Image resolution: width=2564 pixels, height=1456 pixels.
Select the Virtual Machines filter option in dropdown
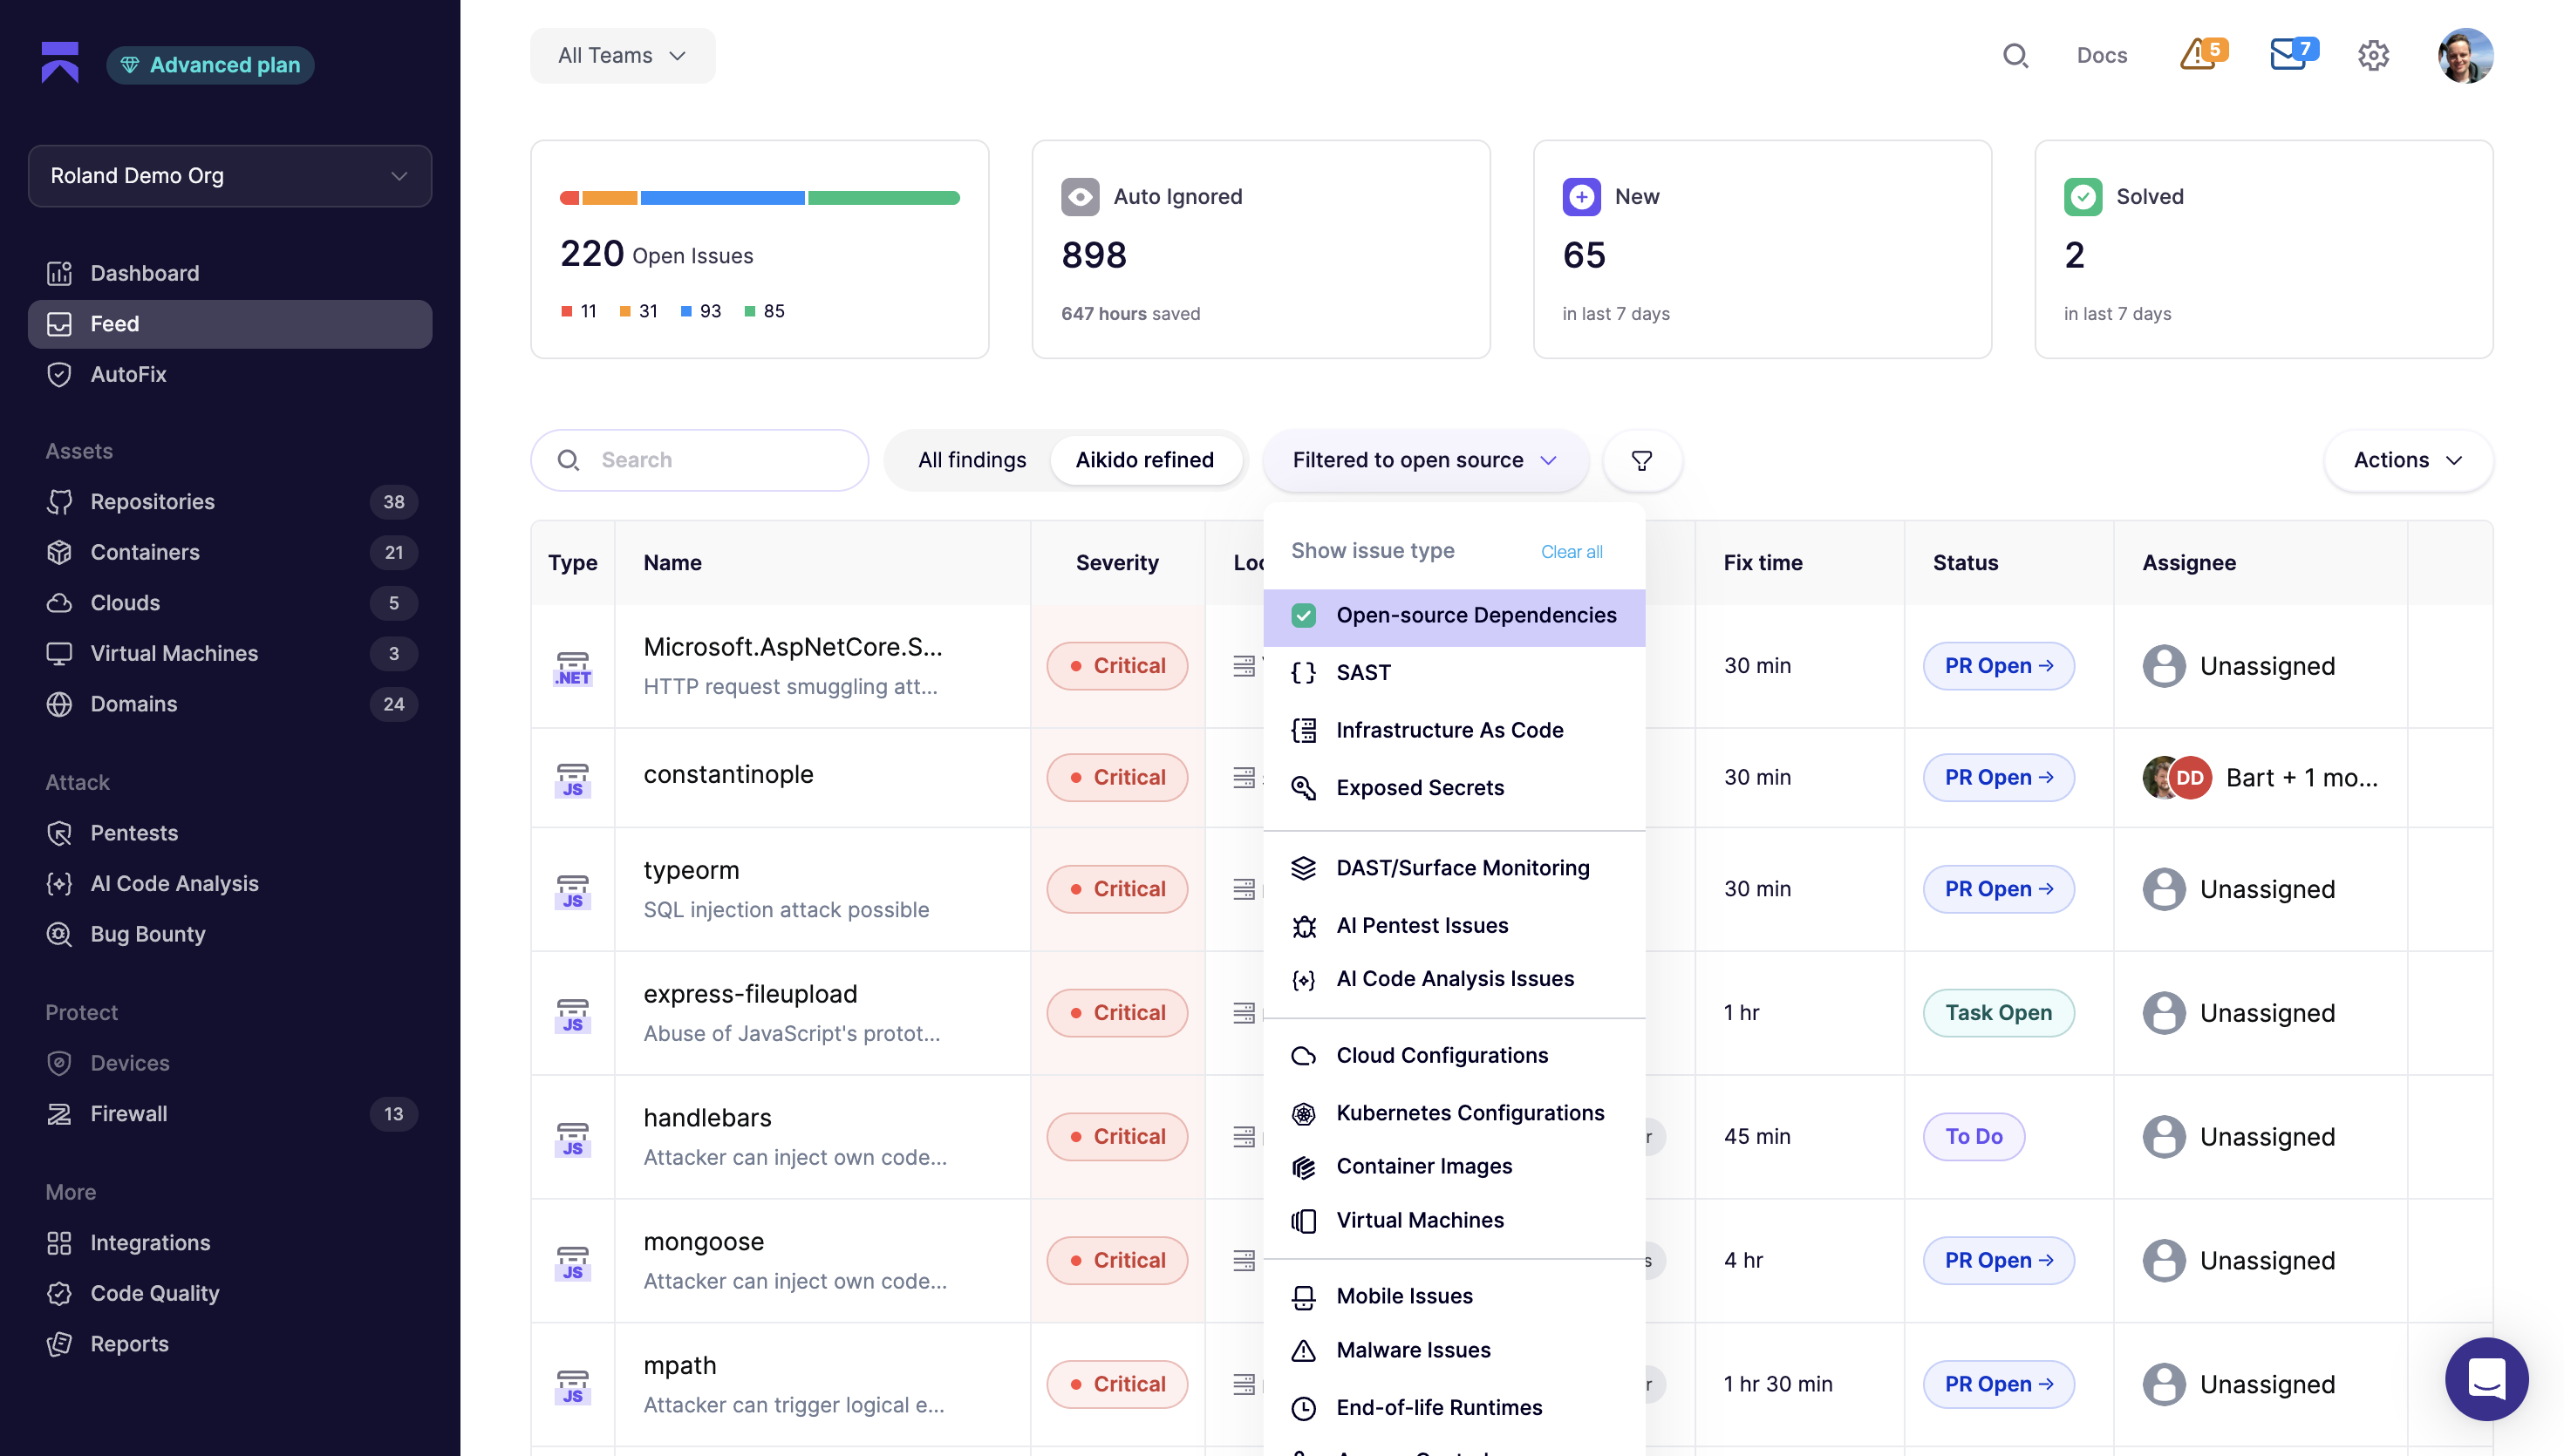(1454, 1220)
